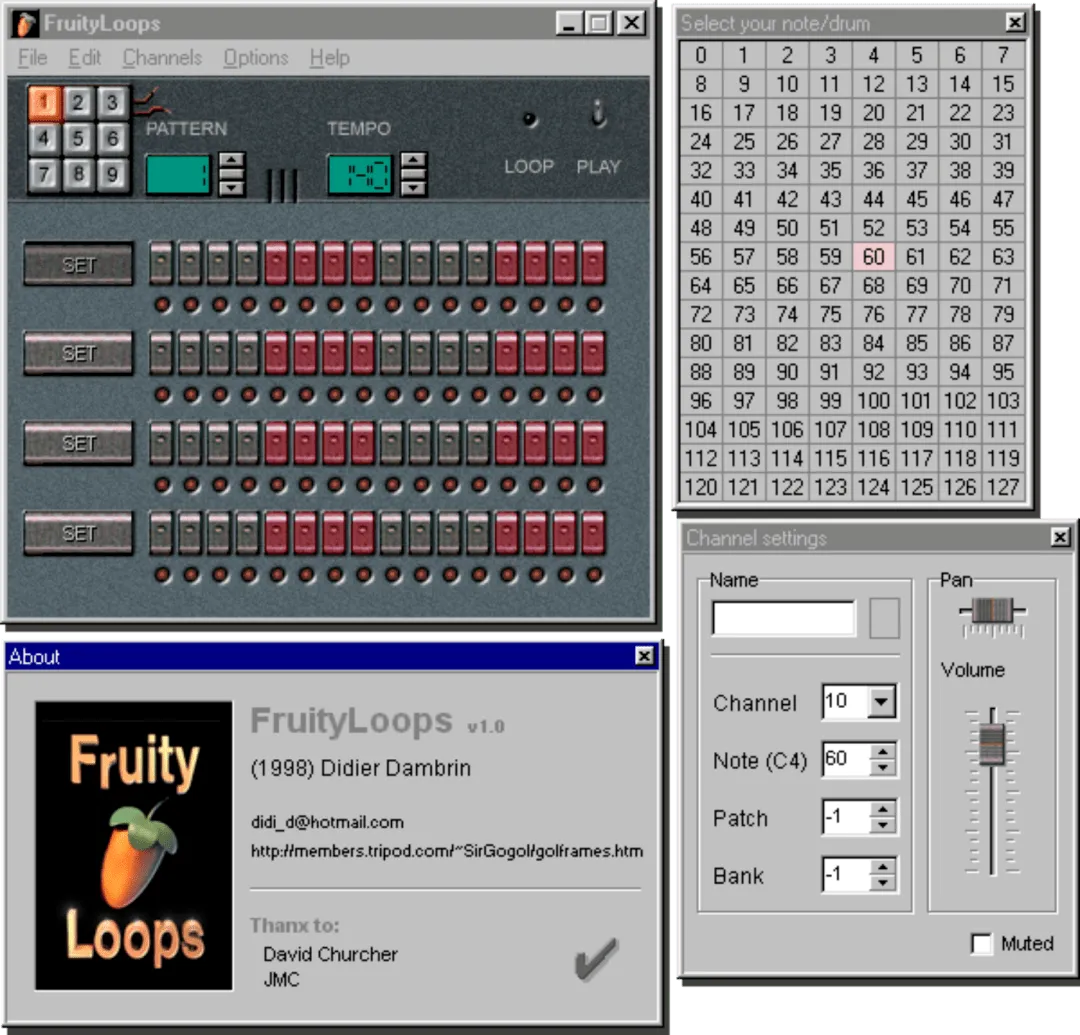Image resolution: width=1080 pixels, height=1035 pixels.
Task: Close the Select your note/drum window
Action: tap(1015, 23)
